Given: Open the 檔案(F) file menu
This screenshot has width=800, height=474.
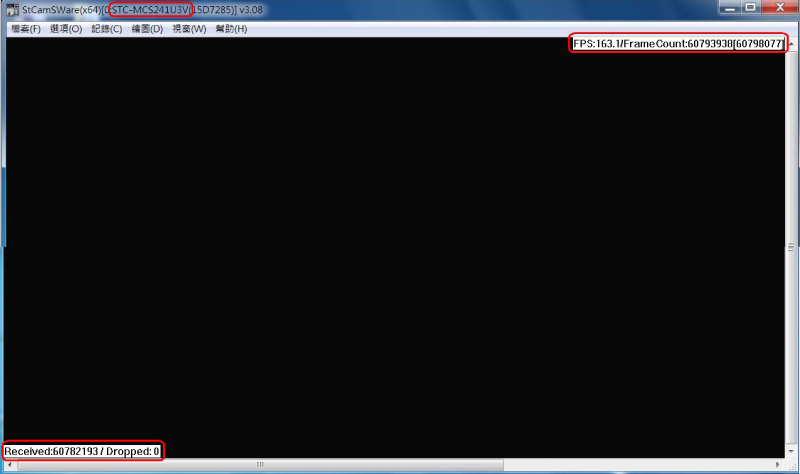Looking at the screenshot, I should point(25,29).
